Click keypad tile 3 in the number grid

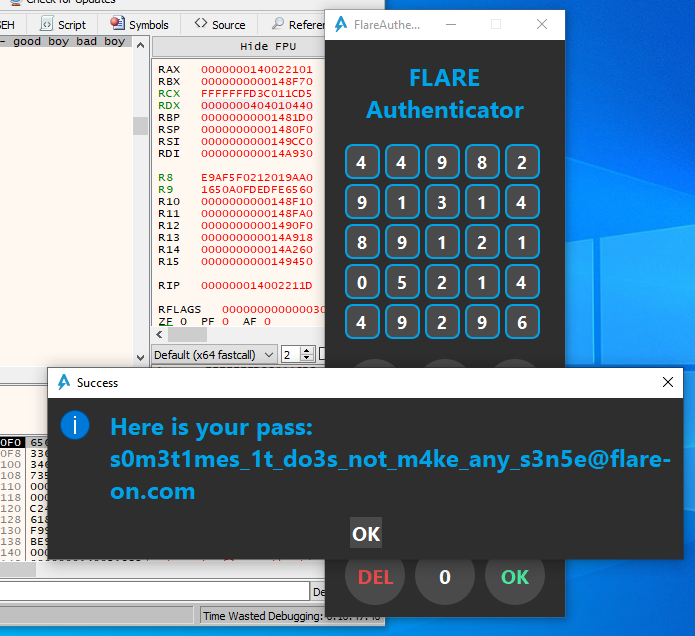click(x=442, y=202)
